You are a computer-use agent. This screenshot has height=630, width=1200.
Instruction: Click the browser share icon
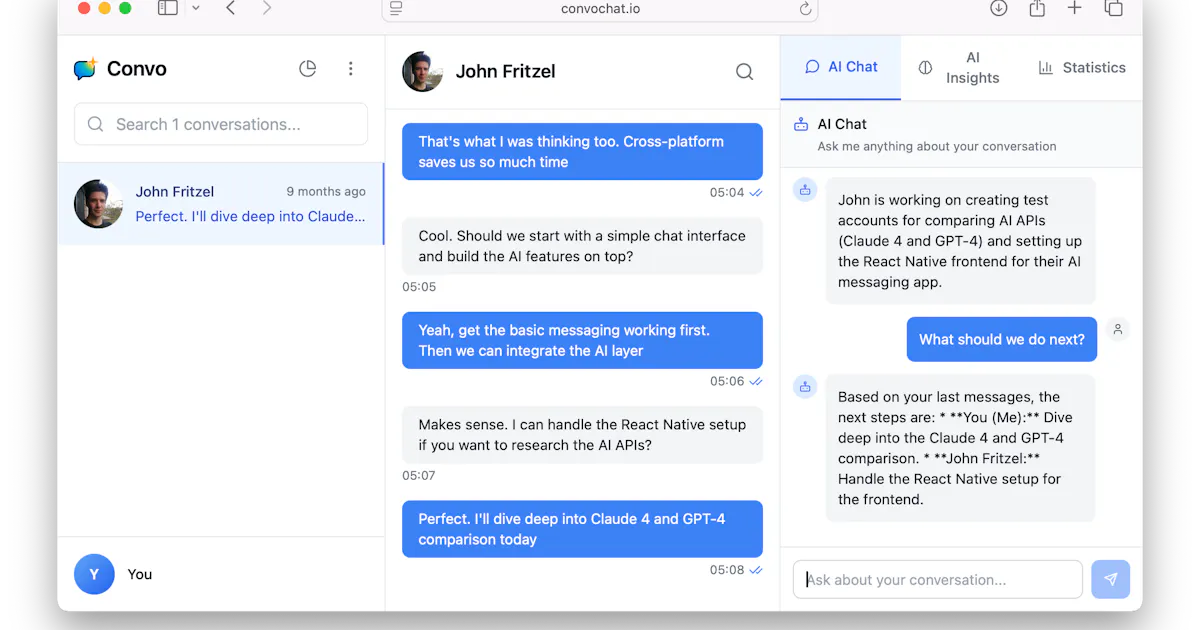tap(1037, 8)
